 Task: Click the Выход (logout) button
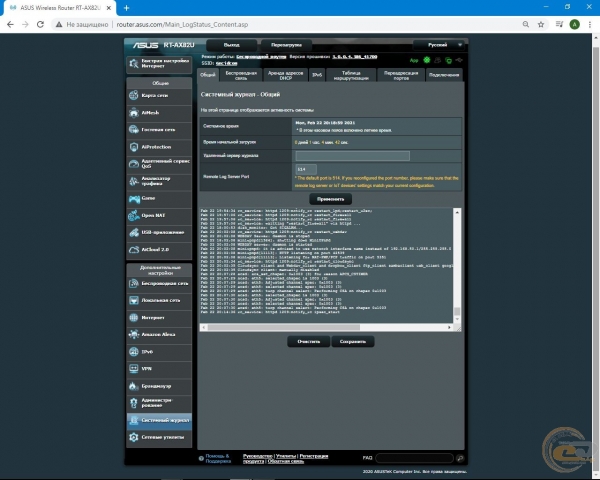[232, 45]
